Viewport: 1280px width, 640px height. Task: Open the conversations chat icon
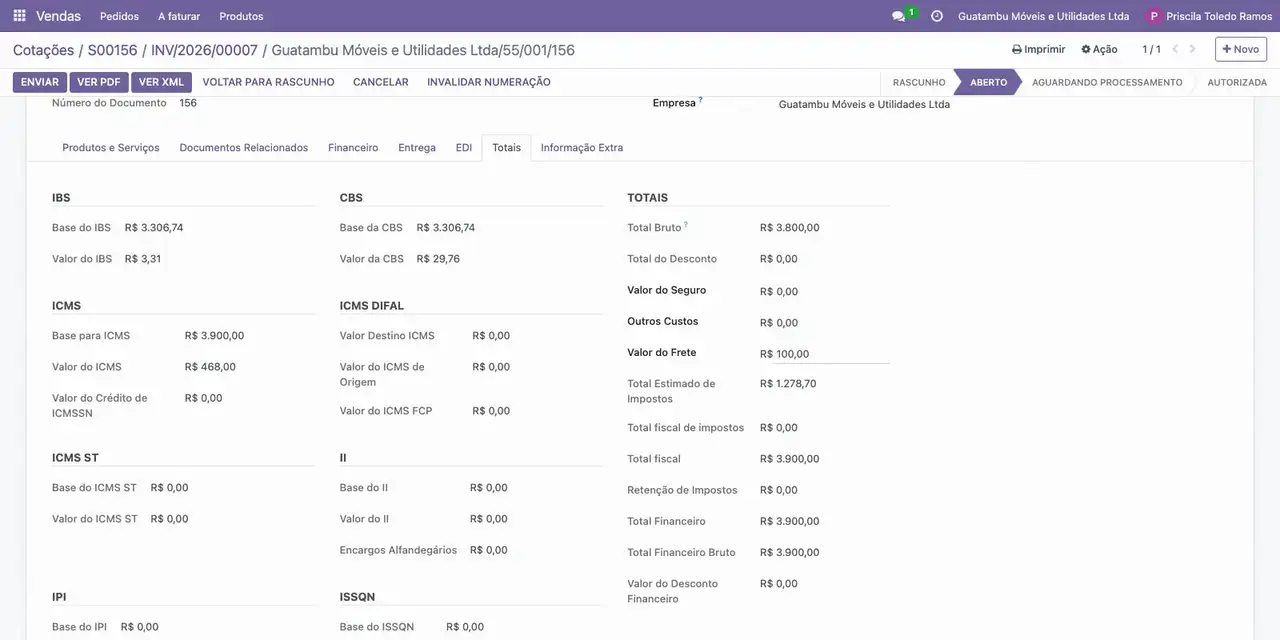click(x=898, y=16)
